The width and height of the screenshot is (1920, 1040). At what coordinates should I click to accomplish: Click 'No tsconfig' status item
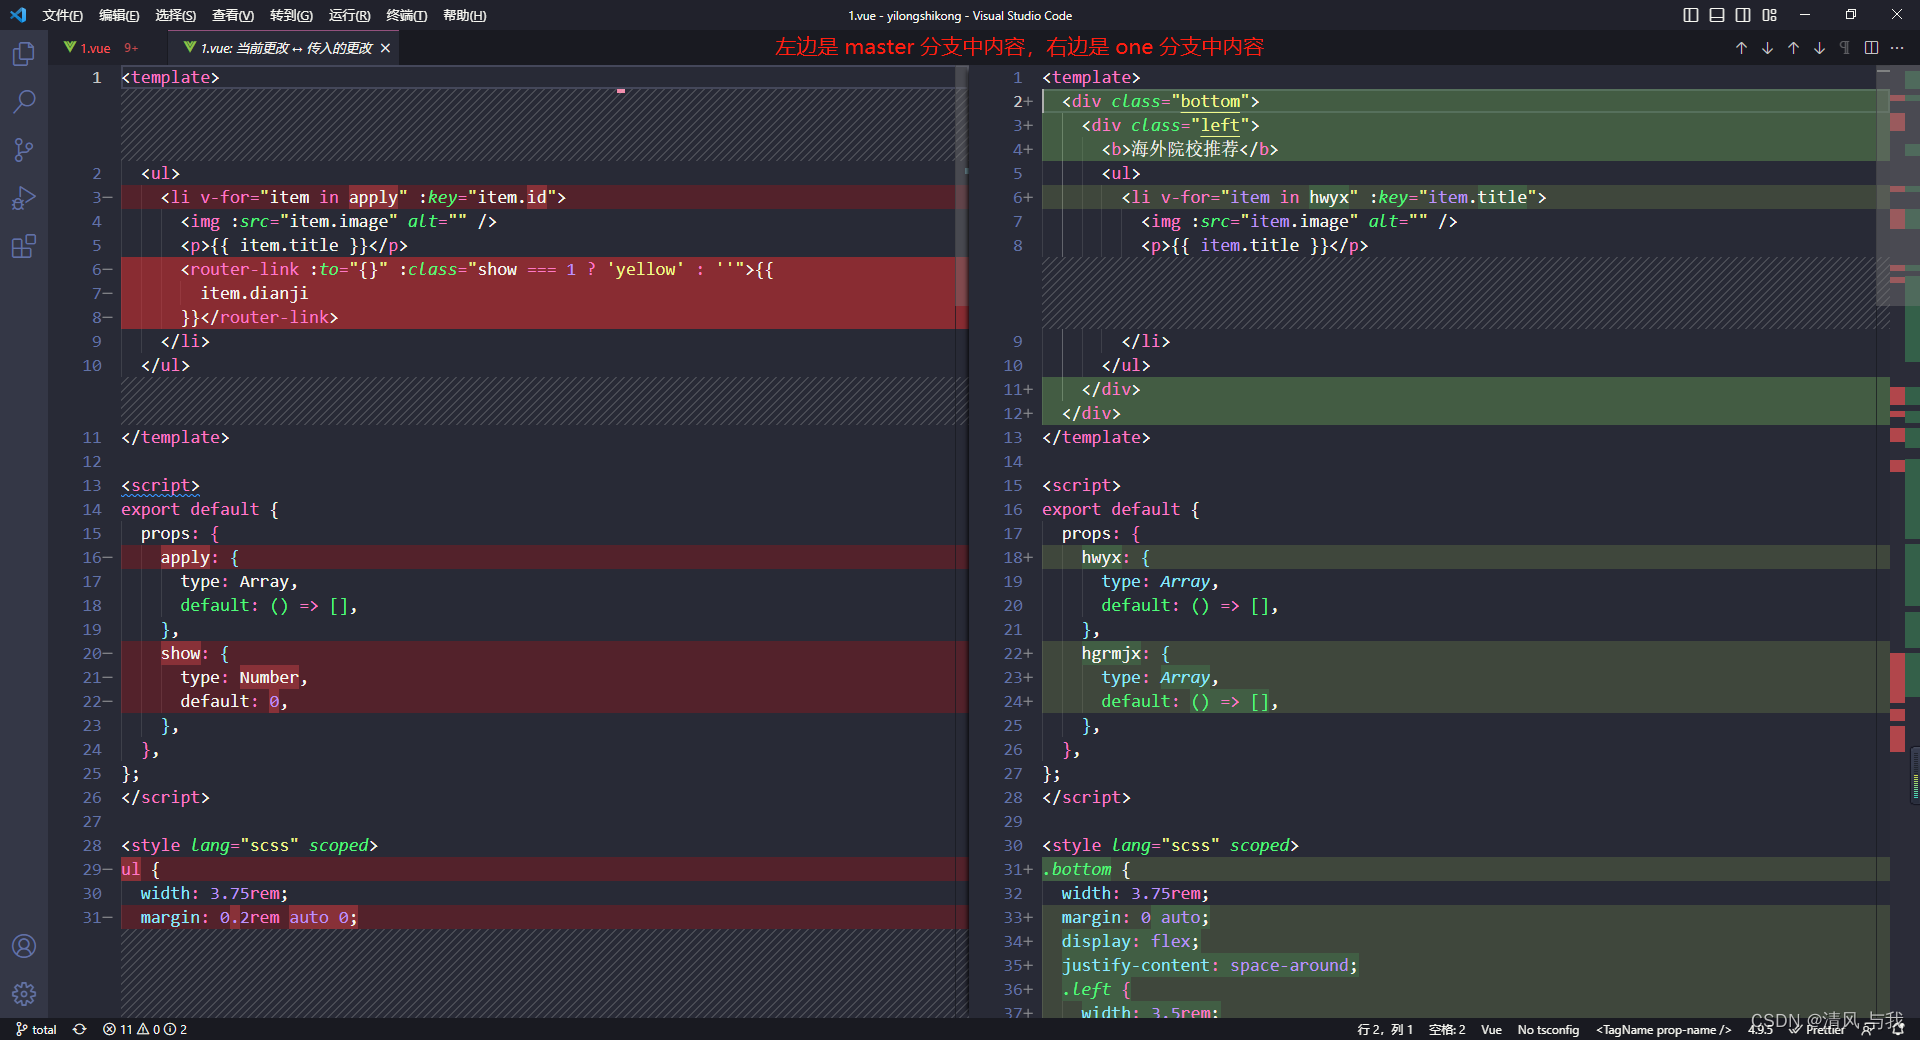(x=1548, y=1029)
